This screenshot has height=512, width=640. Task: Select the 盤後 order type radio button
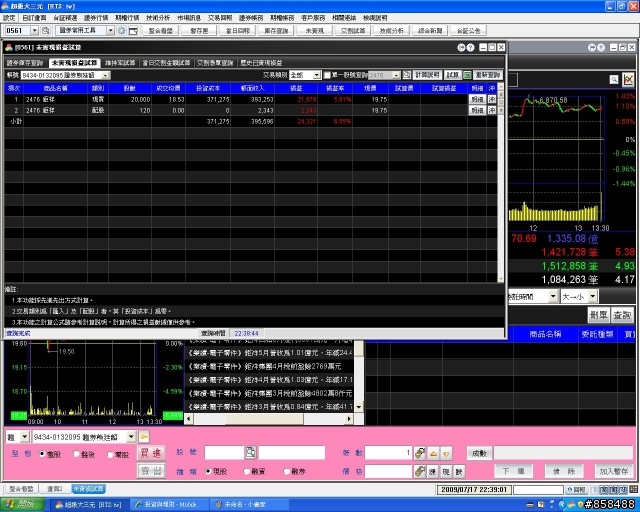[76, 454]
